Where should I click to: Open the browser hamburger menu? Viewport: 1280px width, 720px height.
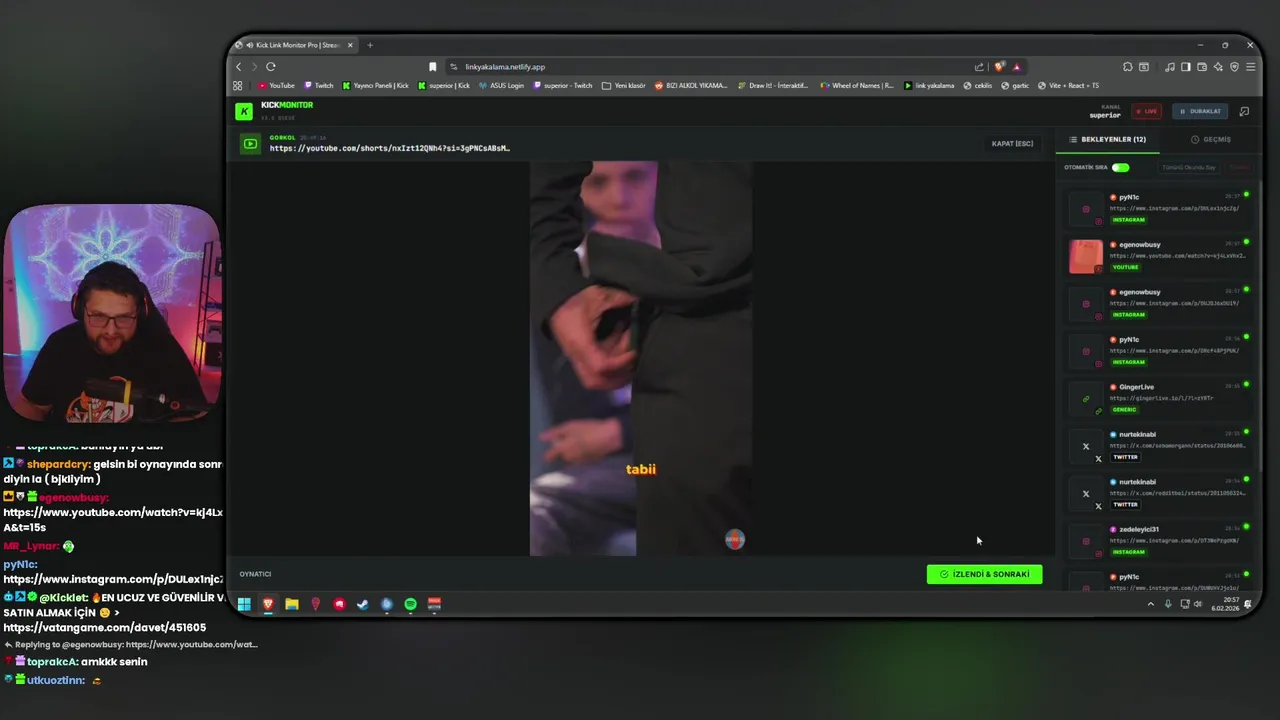pos(1250,67)
